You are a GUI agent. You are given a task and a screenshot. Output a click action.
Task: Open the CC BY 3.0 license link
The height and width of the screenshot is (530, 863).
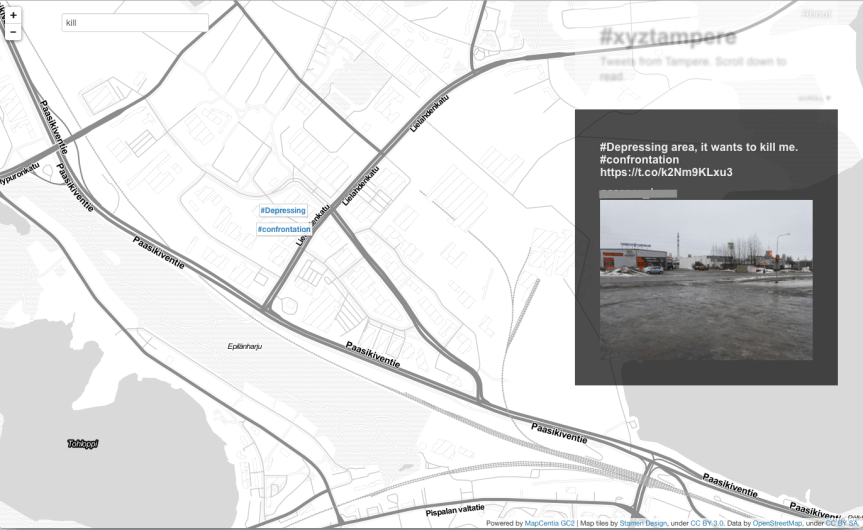click(706, 523)
